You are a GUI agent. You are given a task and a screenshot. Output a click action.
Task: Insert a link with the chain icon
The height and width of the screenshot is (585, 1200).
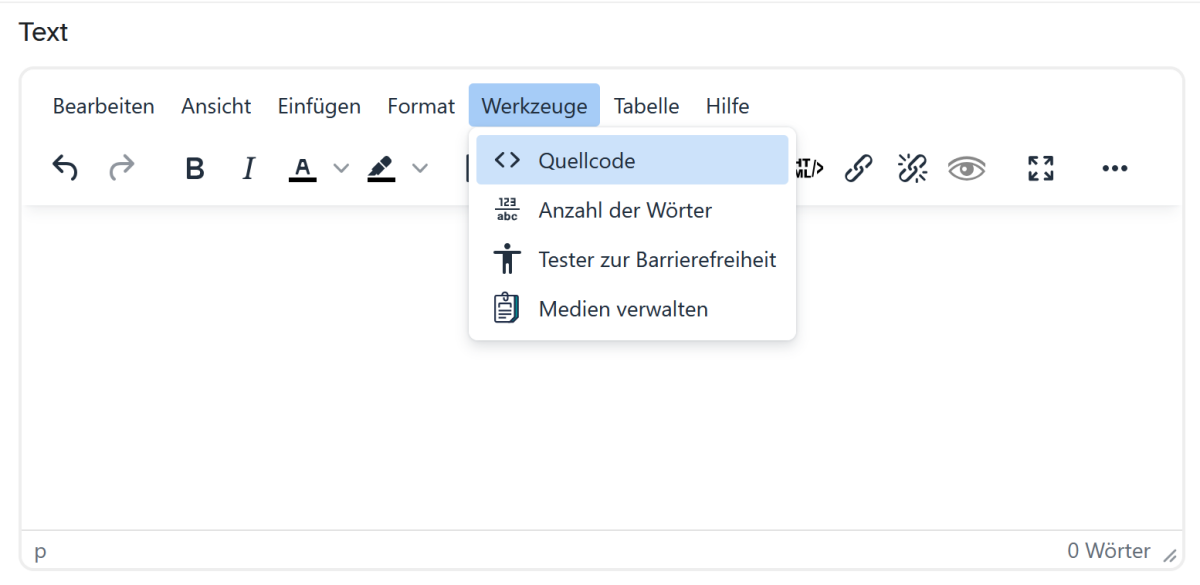coord(857,168)
